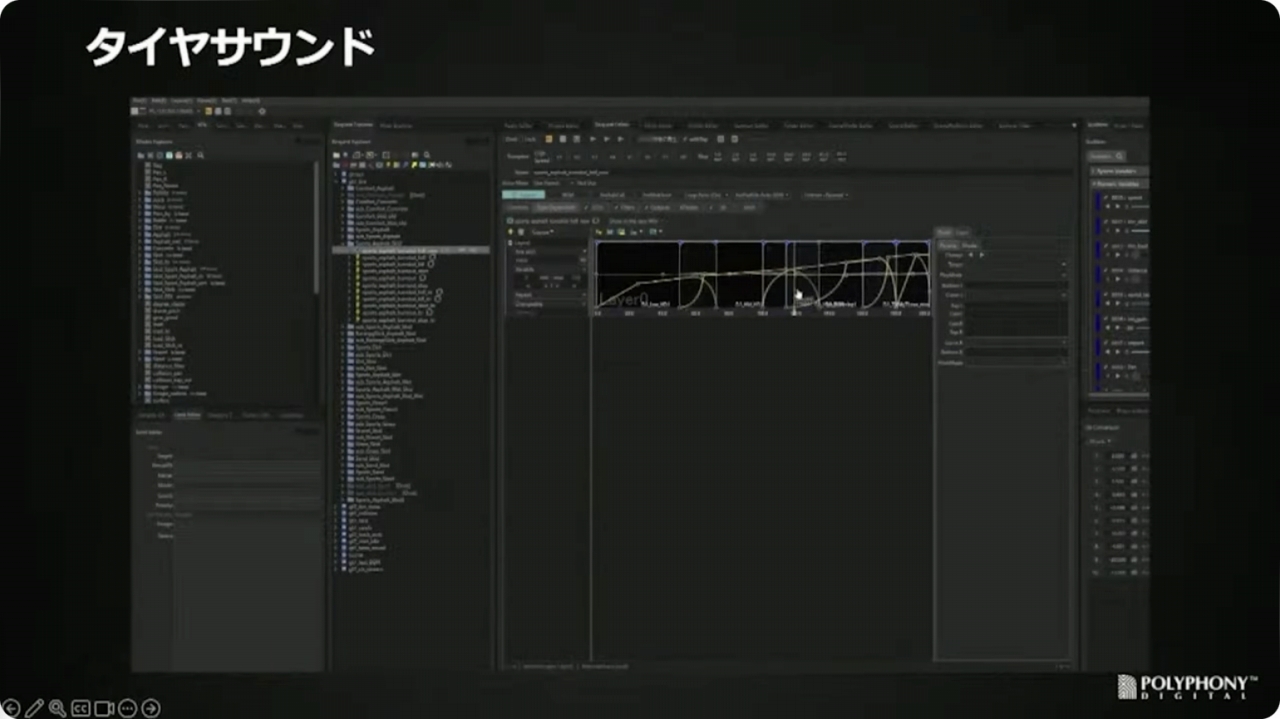
Task: Toggle closed captions CC icon
Action: 81,708
